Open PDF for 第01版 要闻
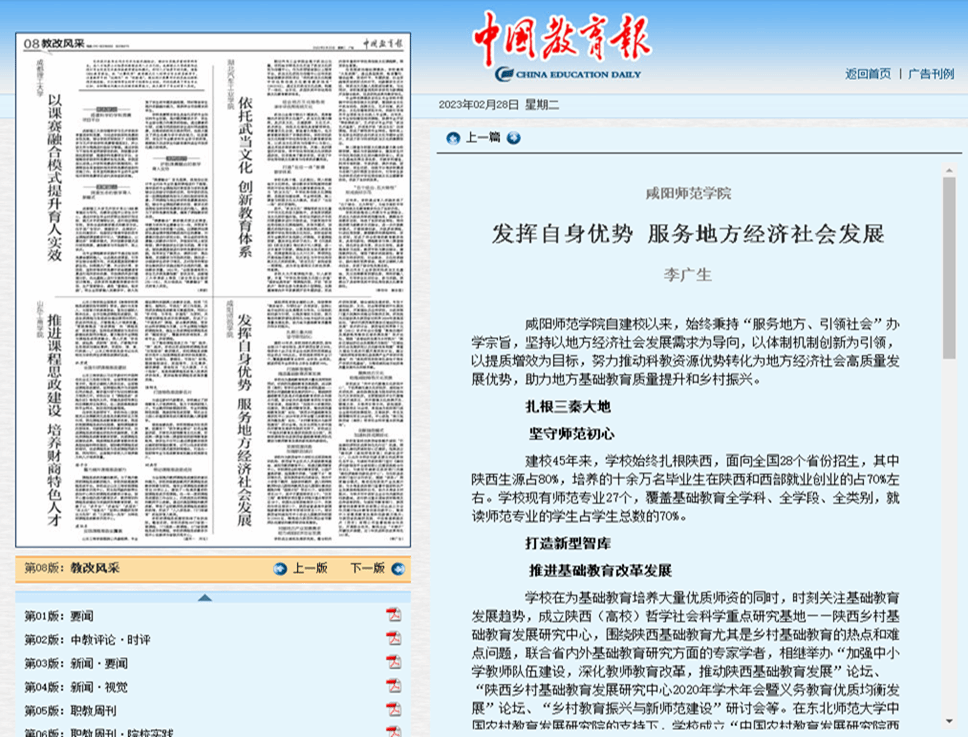 tap(394, 614)
